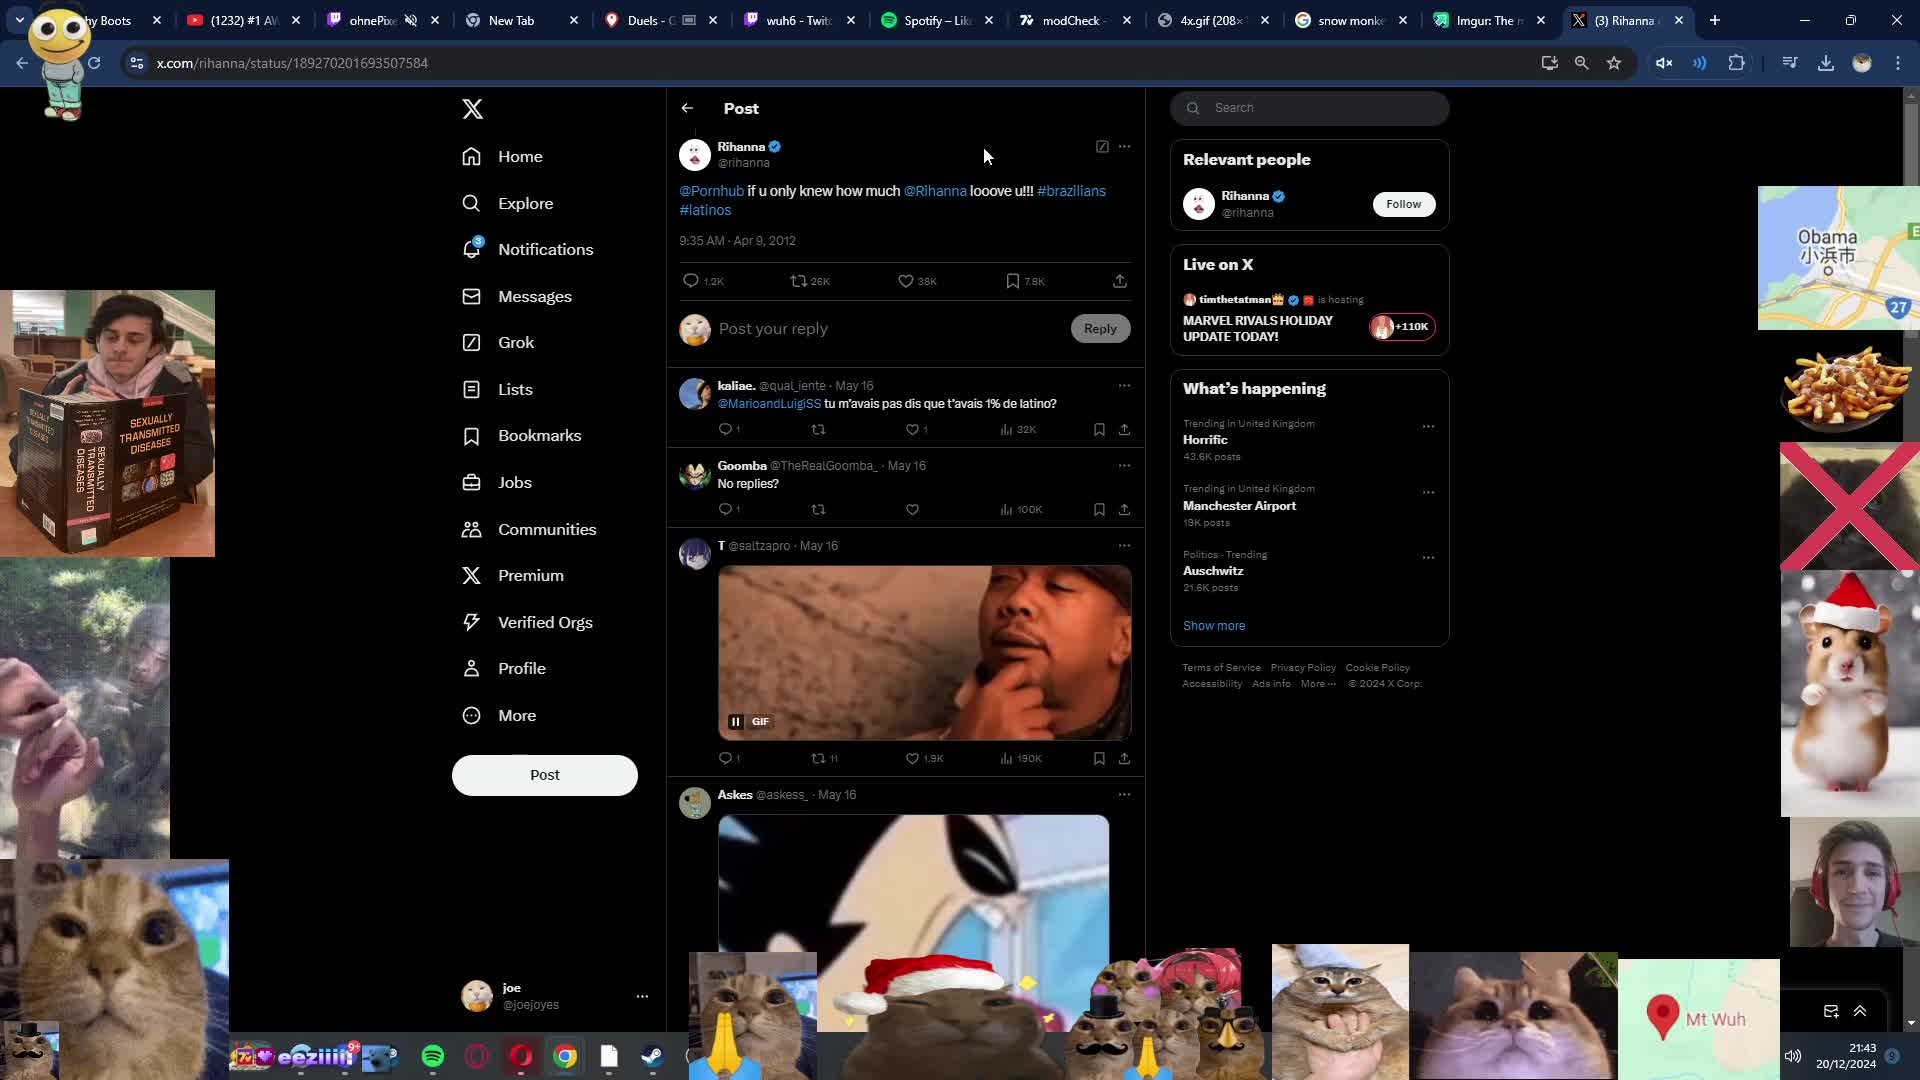Viewport: 1920px width, 1080px height.
Task: Open Steam from the taskbar
Action: [x=652, y=1056]
